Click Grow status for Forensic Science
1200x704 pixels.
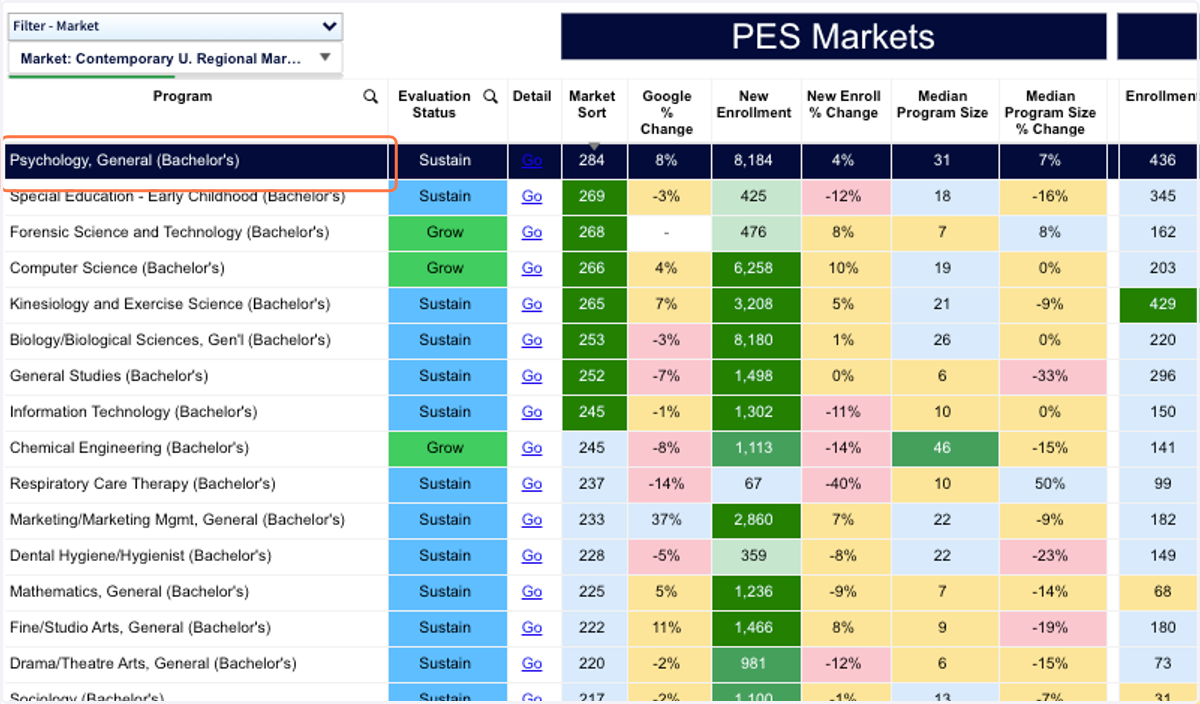click(x=445, y=232)
